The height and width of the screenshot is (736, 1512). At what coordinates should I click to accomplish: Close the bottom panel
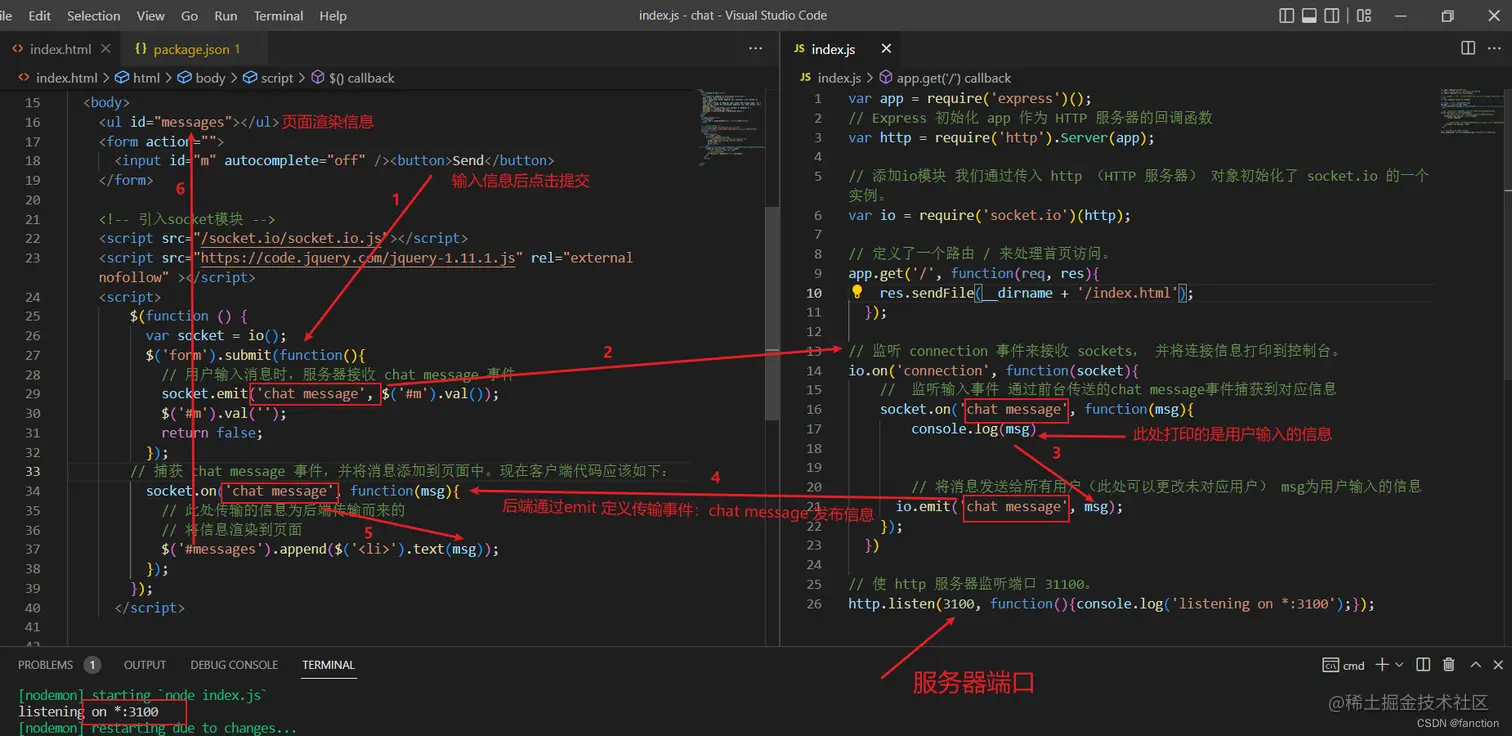pos(1497,665)
